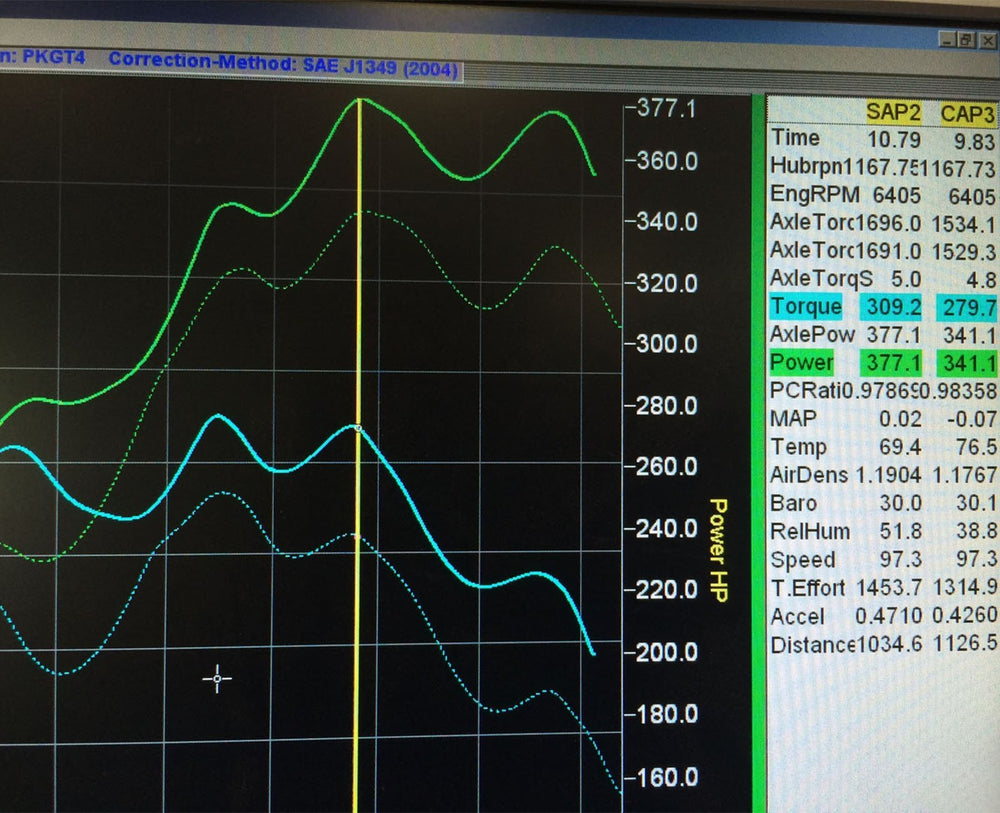Viewport: 1000px width, 813px height.
Task: Click the restore window button
Action: pos(965,40)
